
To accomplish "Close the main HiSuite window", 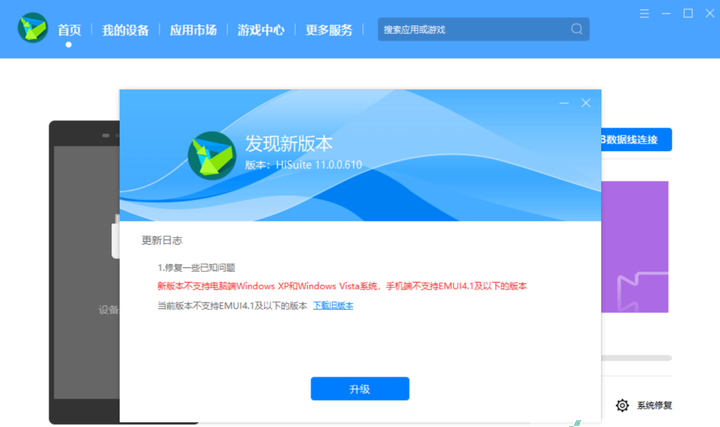I will pyautogui.click(x=708, y=13).
